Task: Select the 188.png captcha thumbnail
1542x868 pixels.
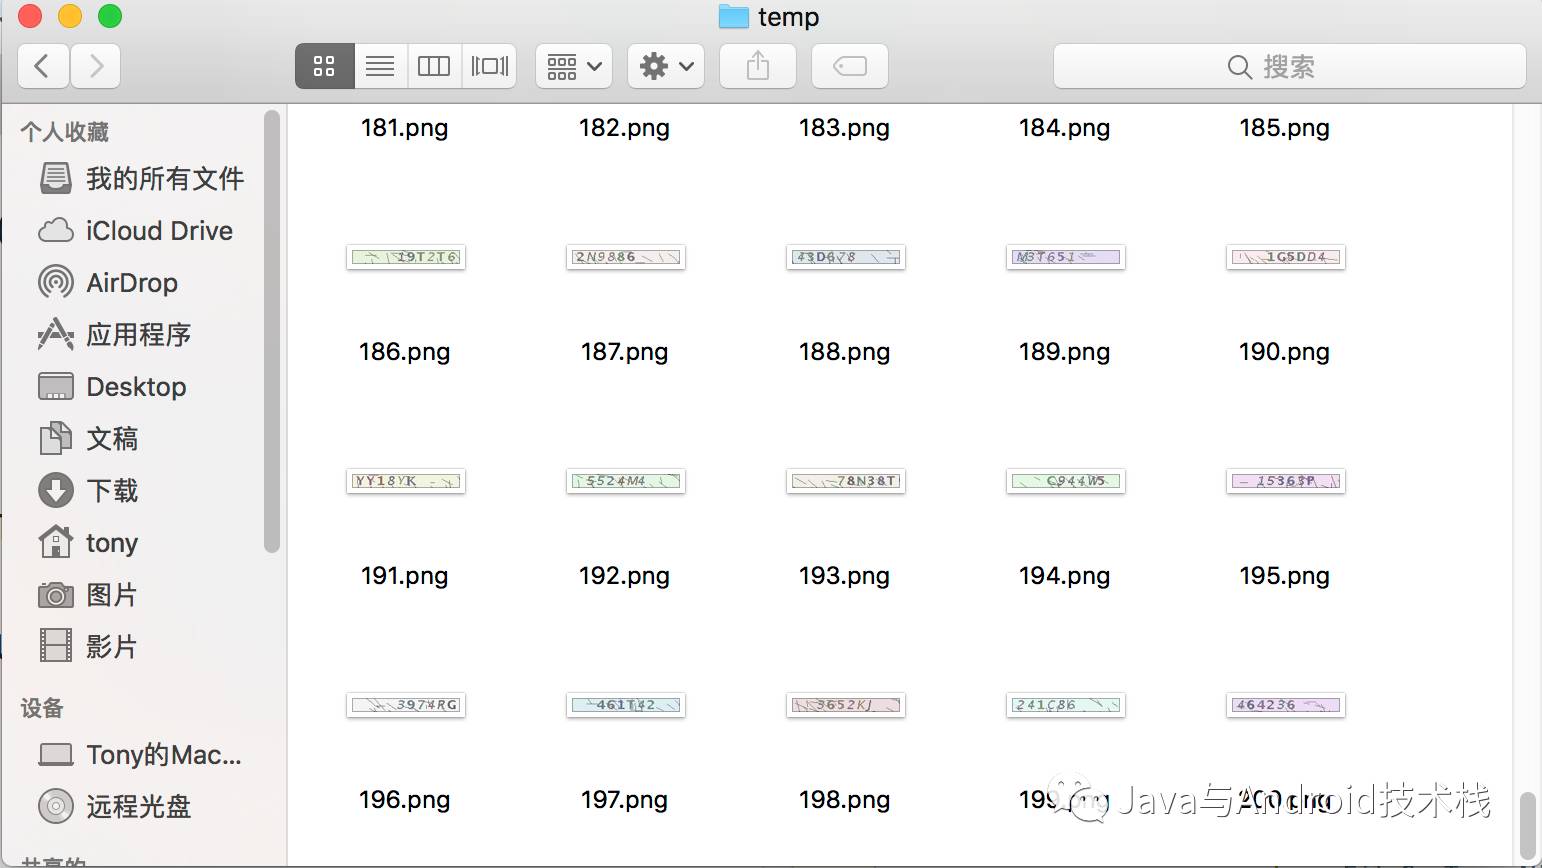Action: (846, 258)
